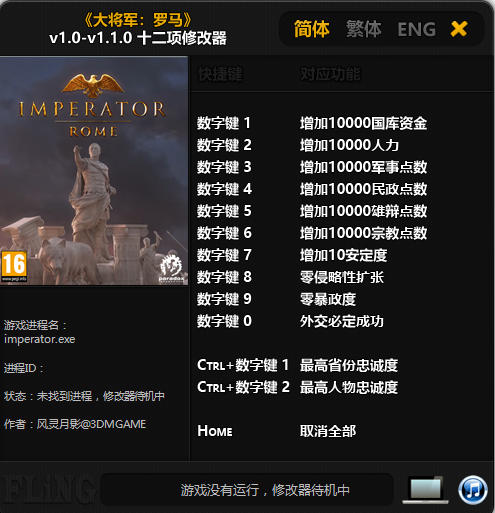
Task: Toggle 增加10000国库资金 option
Action: pyautogui.click(x=363, y=123)
